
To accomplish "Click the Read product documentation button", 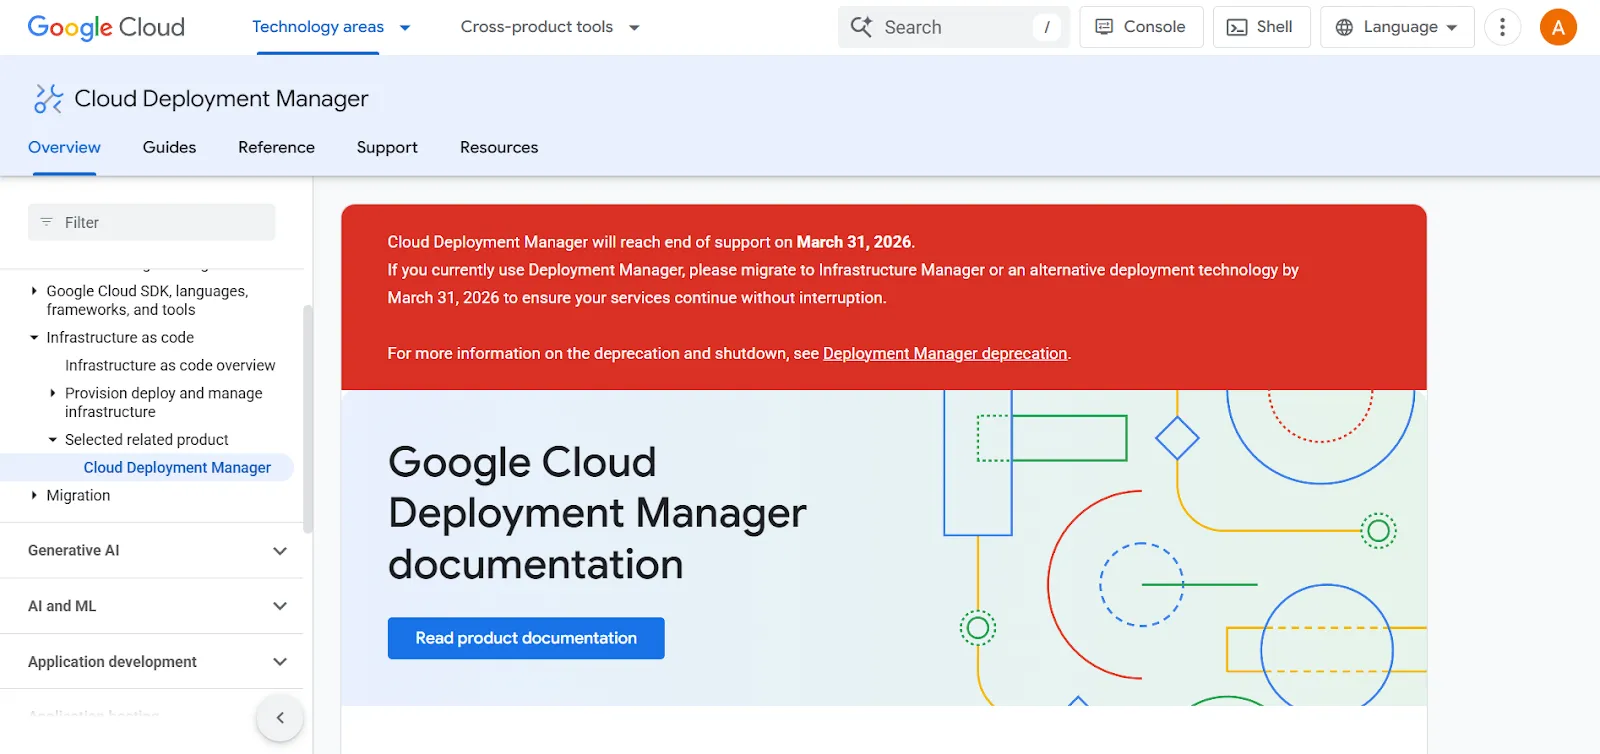I will tap(526, 638).
